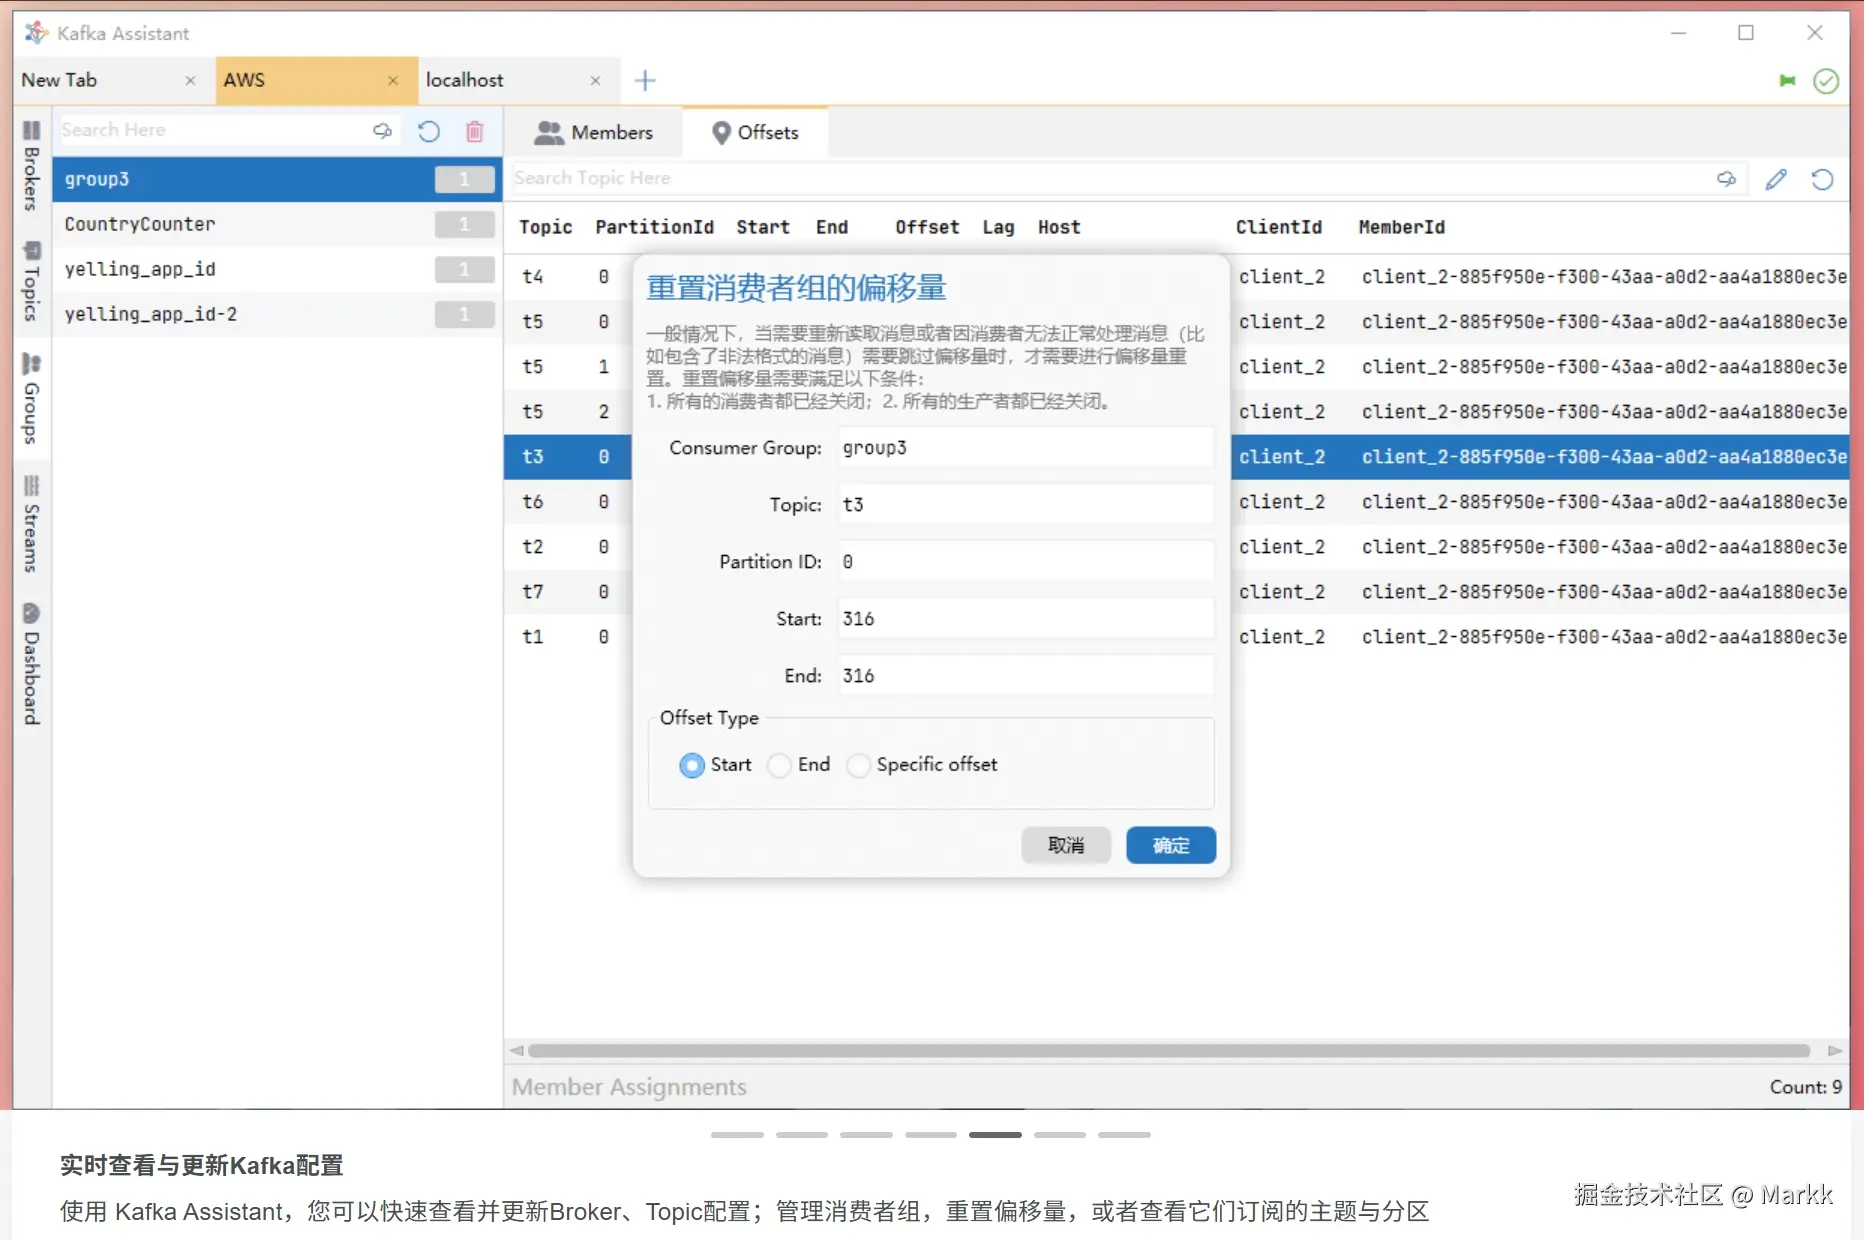Viewport: 1864px width, 1240px height.
Task: Select the CountryCounter consumer group
Action: click(277, 225)
